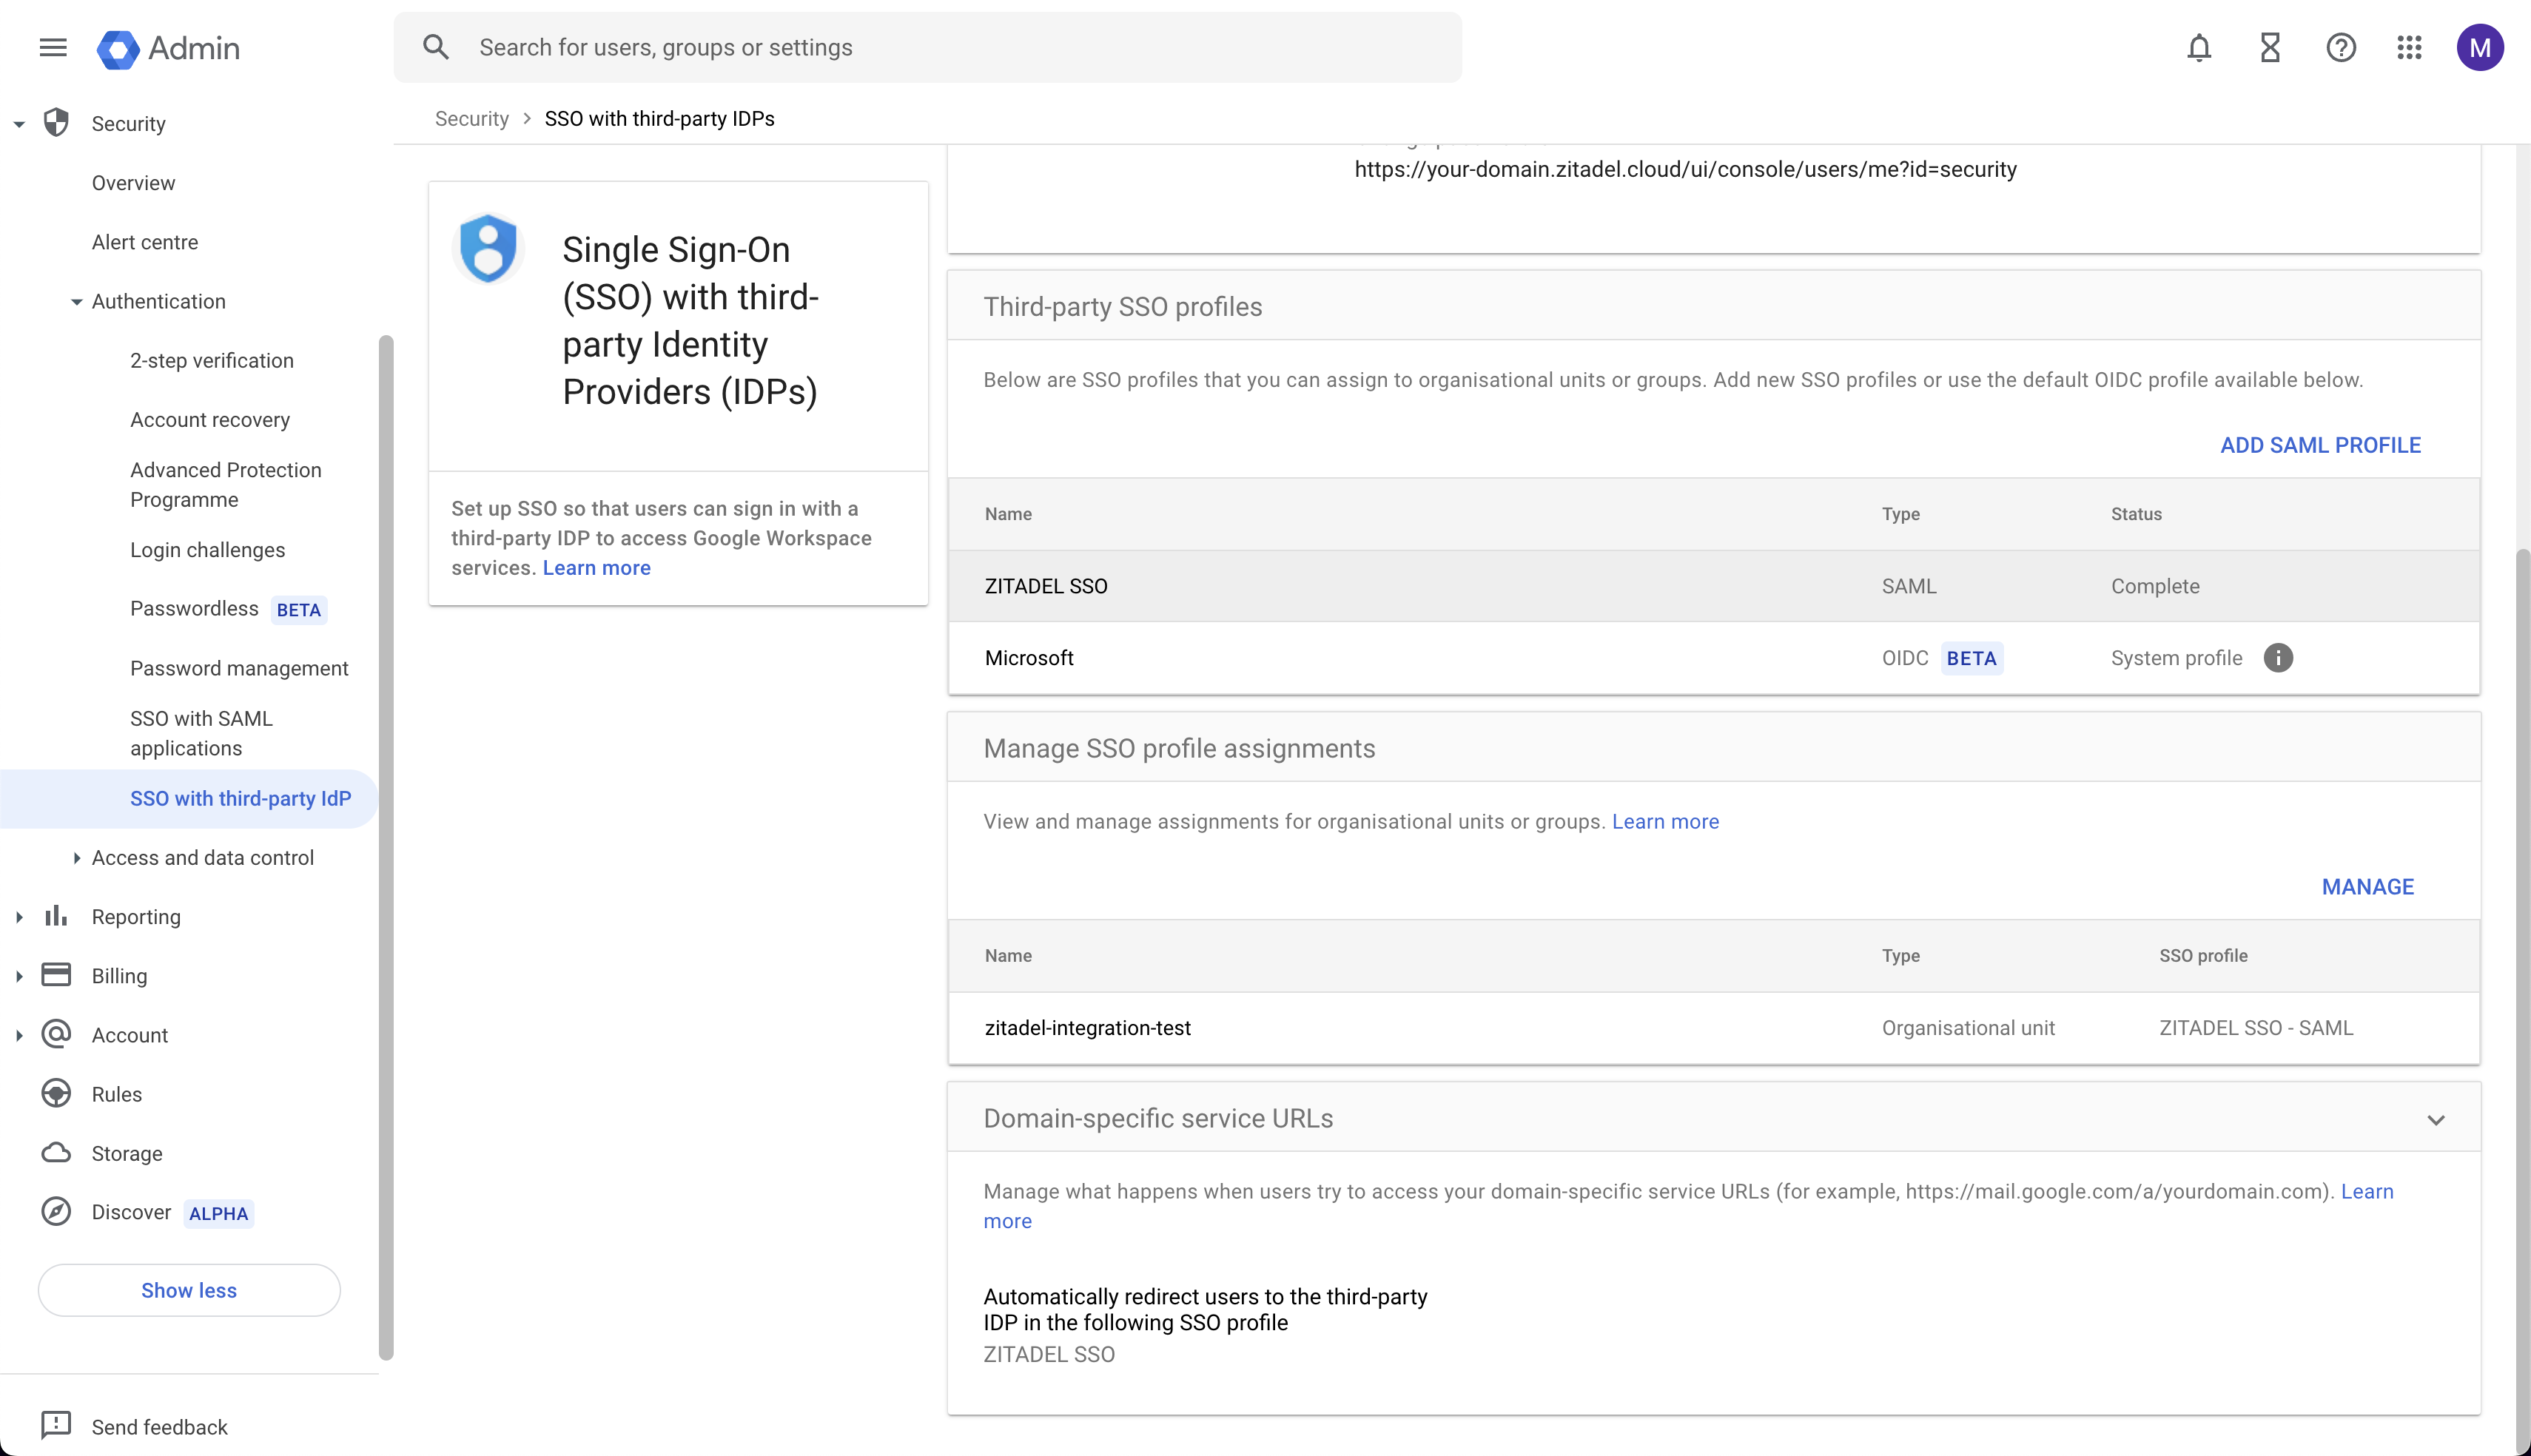2531x1456 pixels.
Task: Click the Send feedback icon
Action: click(x=56, y=1426)
